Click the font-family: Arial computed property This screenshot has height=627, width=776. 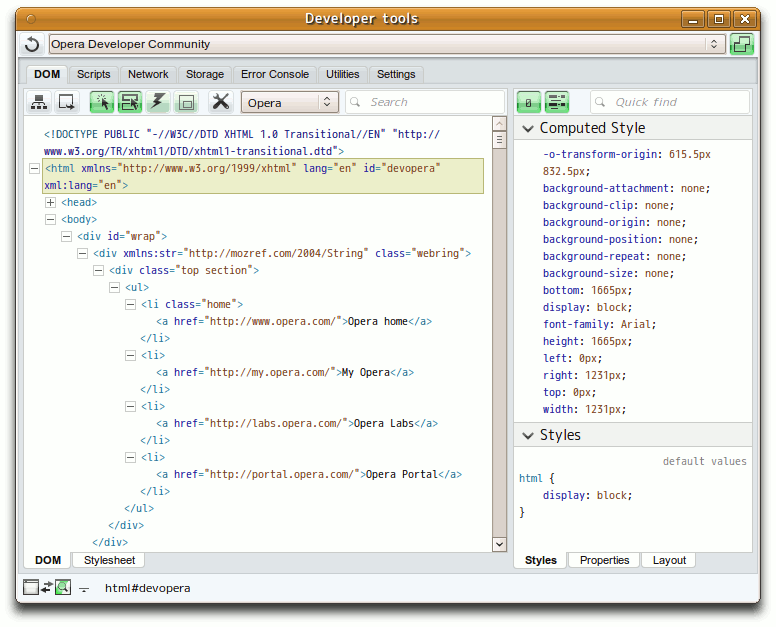coord(599,325)
